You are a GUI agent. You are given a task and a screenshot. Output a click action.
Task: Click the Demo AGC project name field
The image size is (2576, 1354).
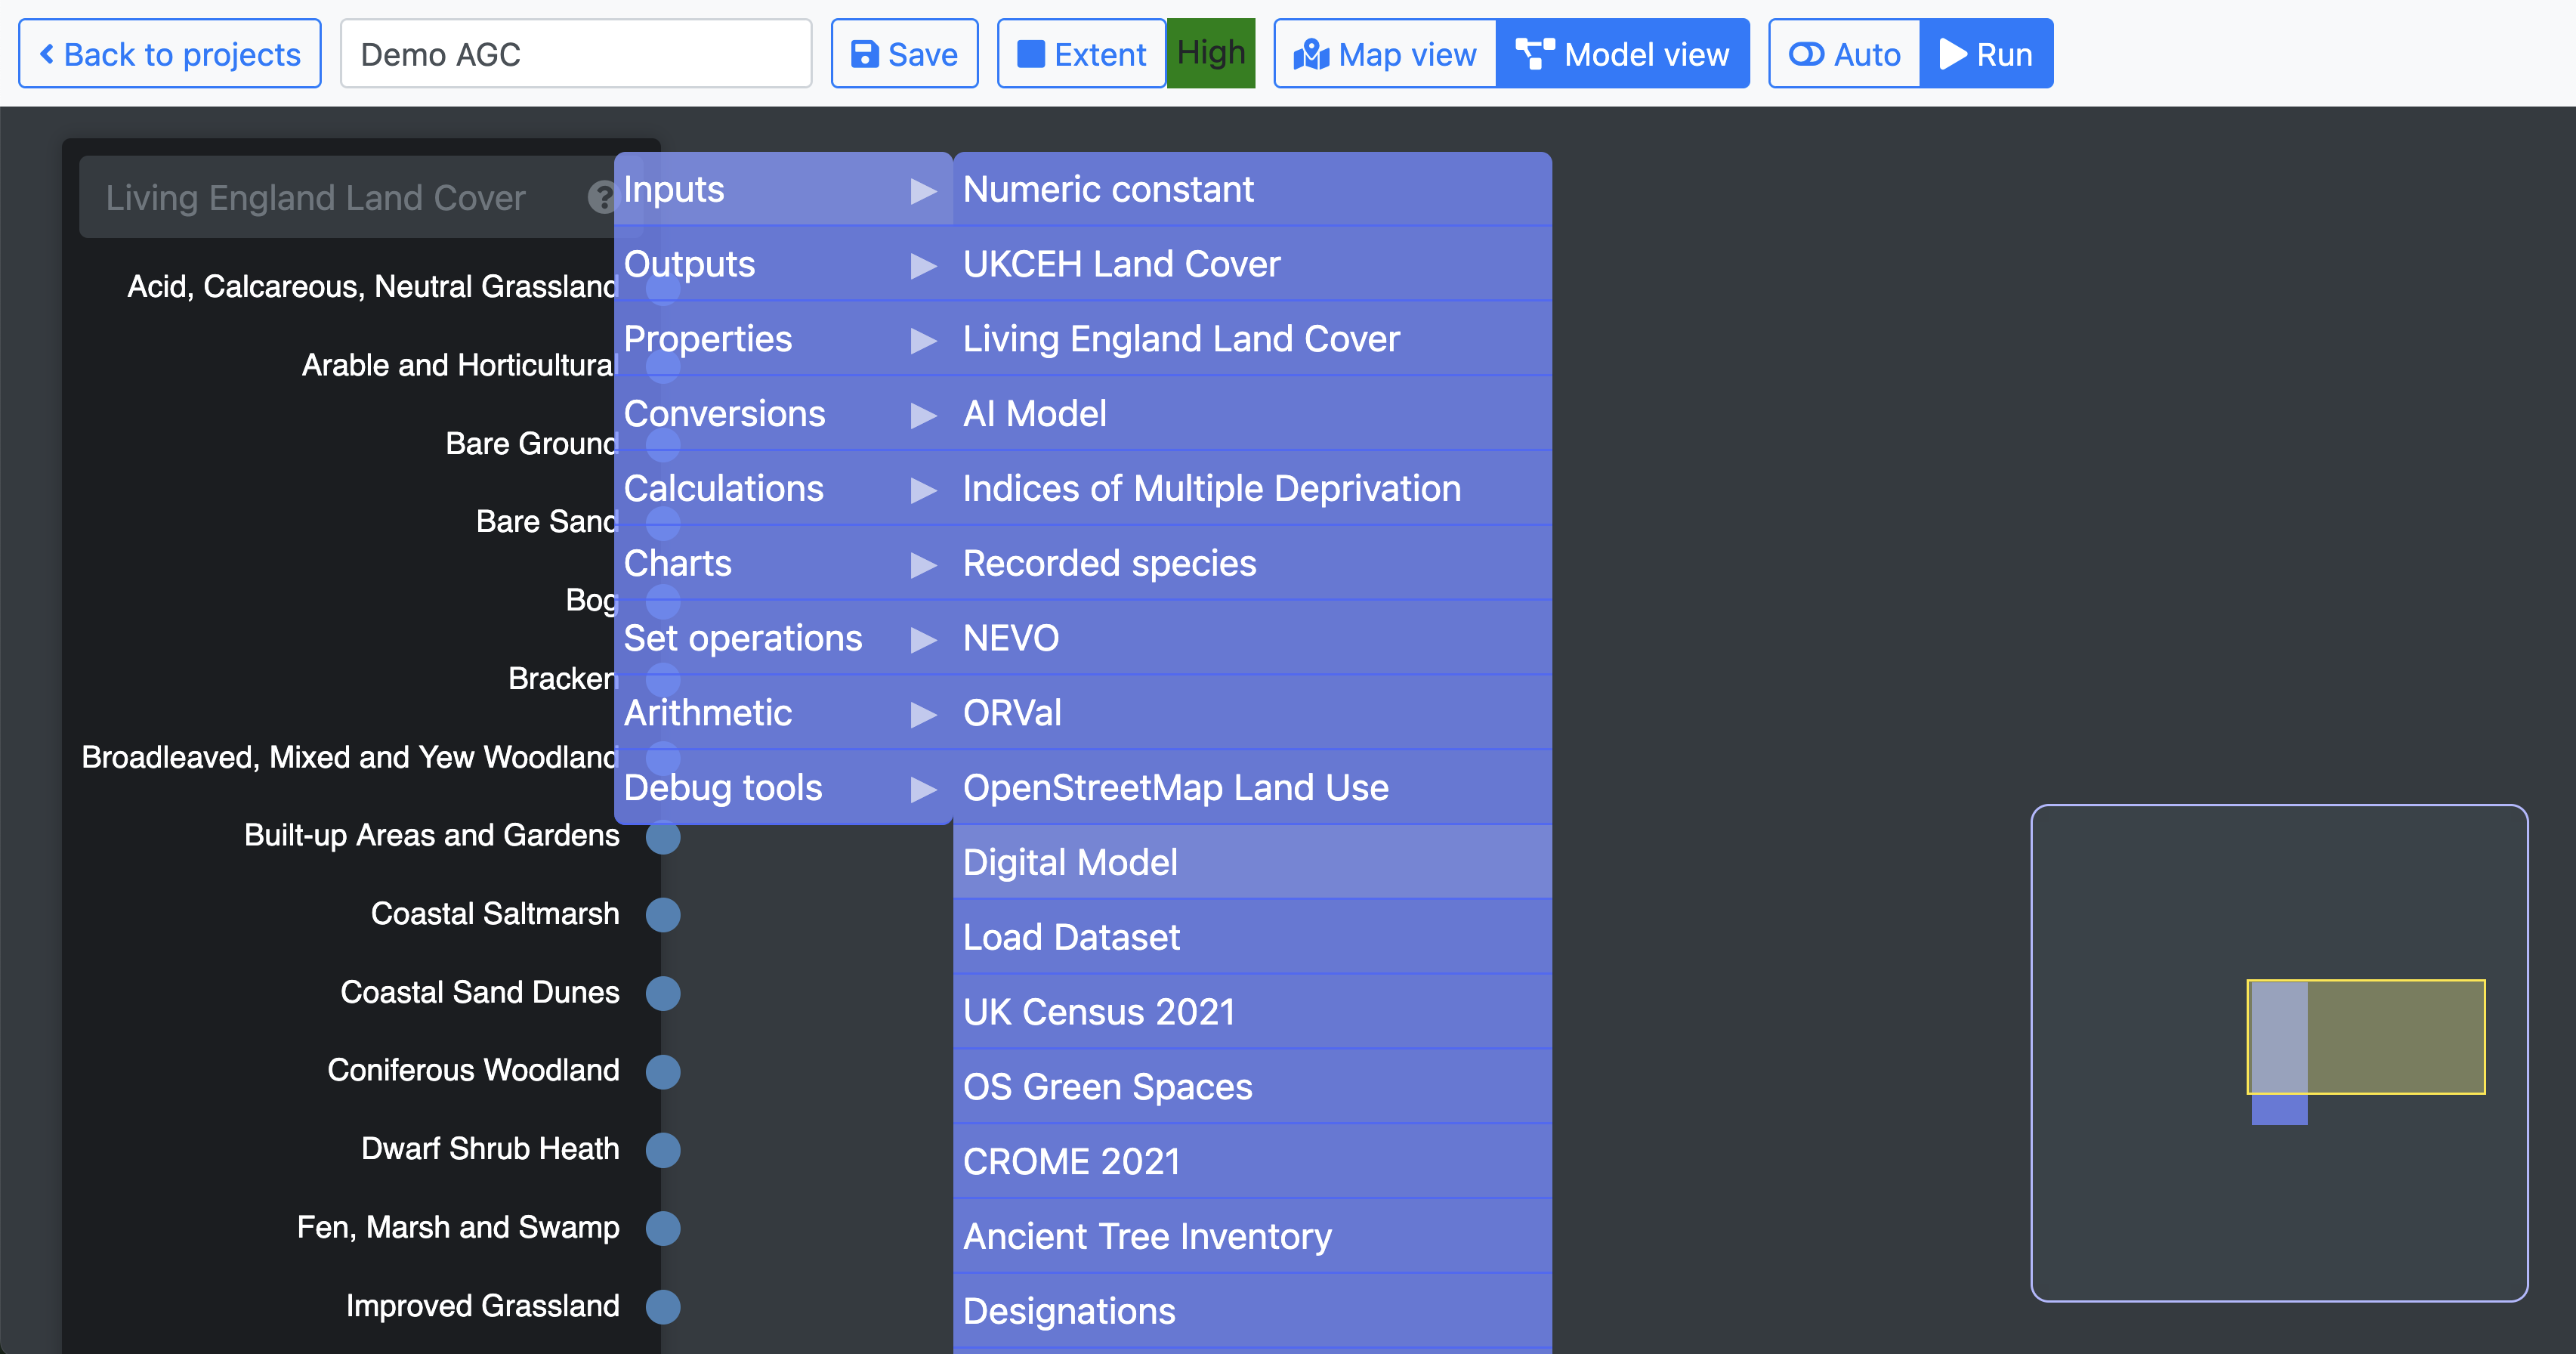(575, 54)
